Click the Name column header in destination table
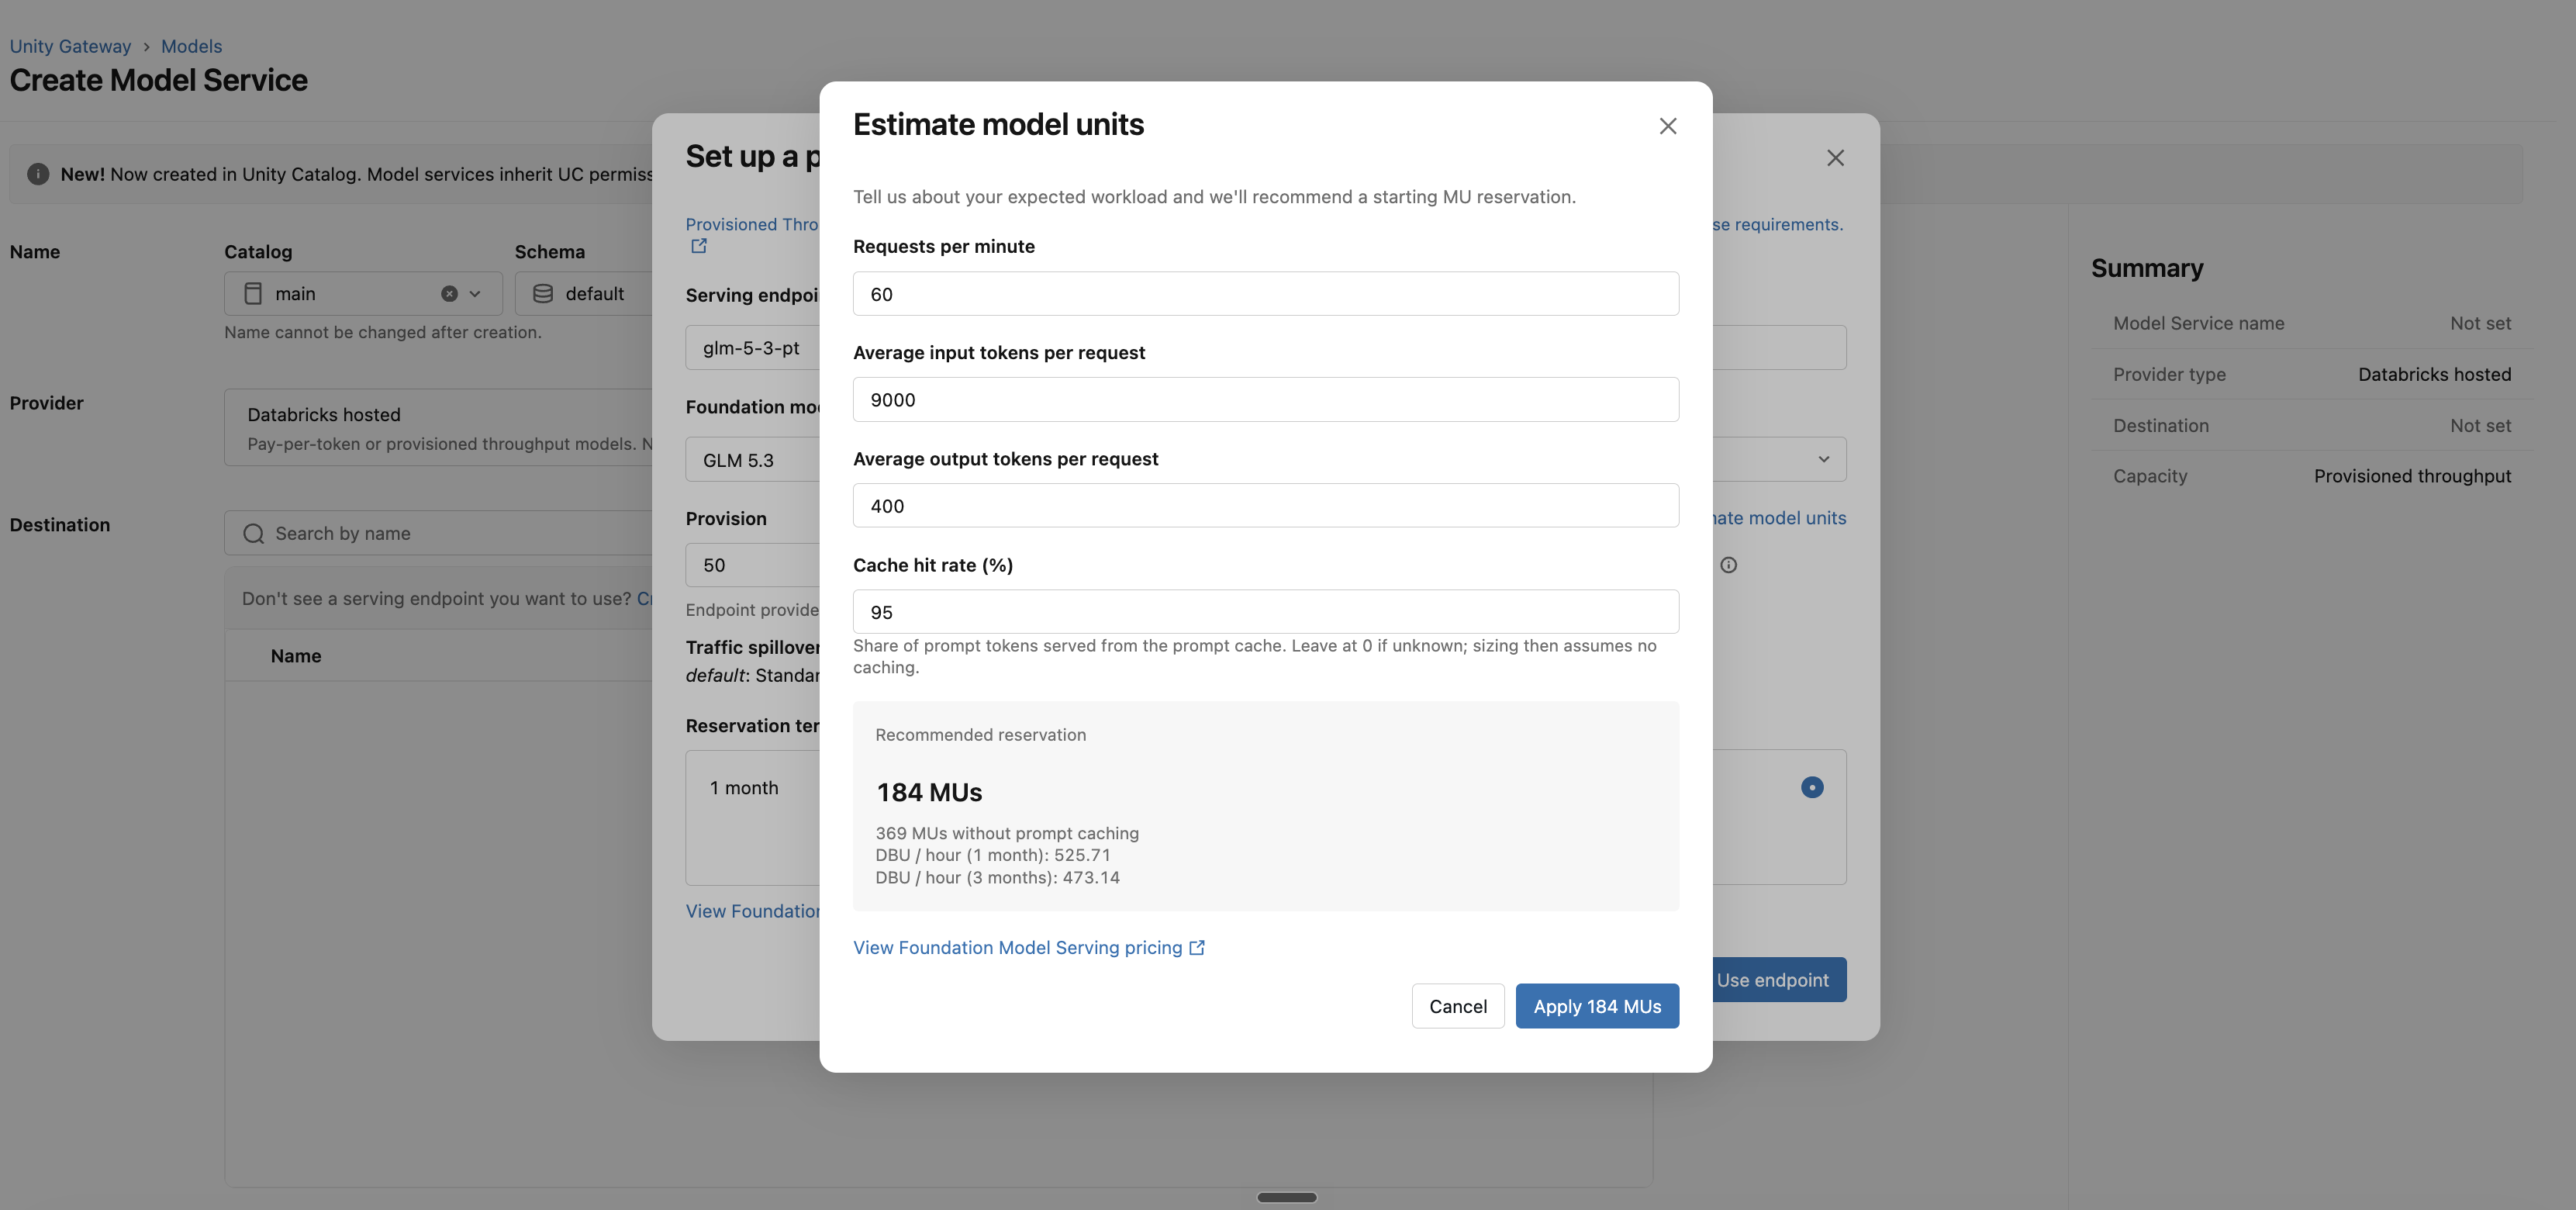The width and height of the screenshot is (2576, 1210). [296, 656]
